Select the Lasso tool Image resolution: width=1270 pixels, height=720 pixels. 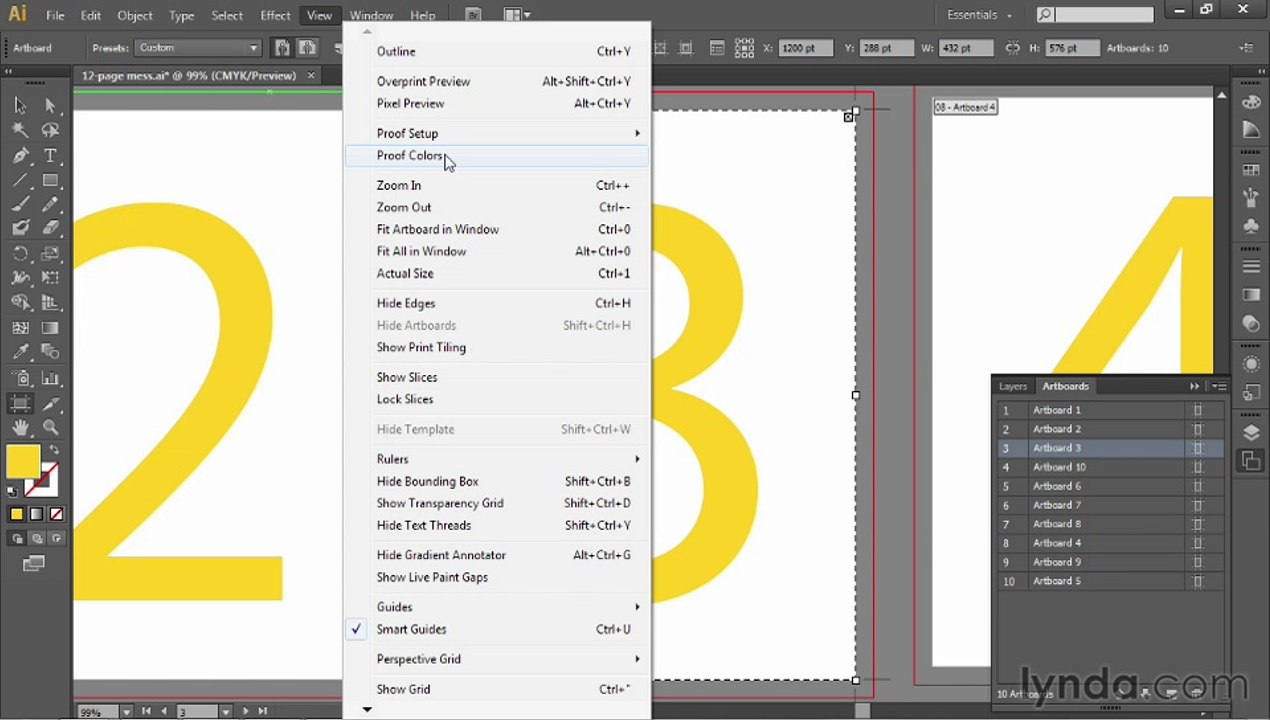coord(50,130)
